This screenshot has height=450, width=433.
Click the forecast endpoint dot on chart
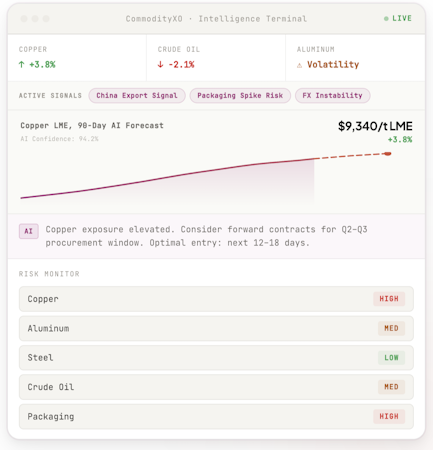[388, 154]
